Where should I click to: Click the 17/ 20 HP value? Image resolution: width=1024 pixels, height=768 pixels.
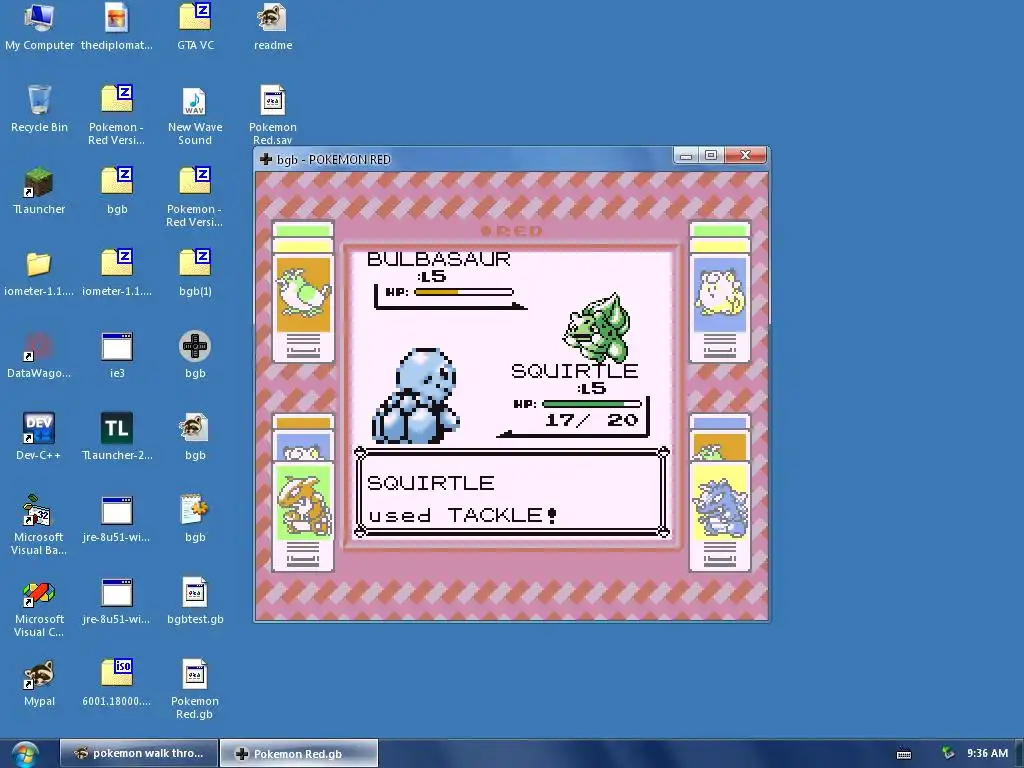[591, 420]
